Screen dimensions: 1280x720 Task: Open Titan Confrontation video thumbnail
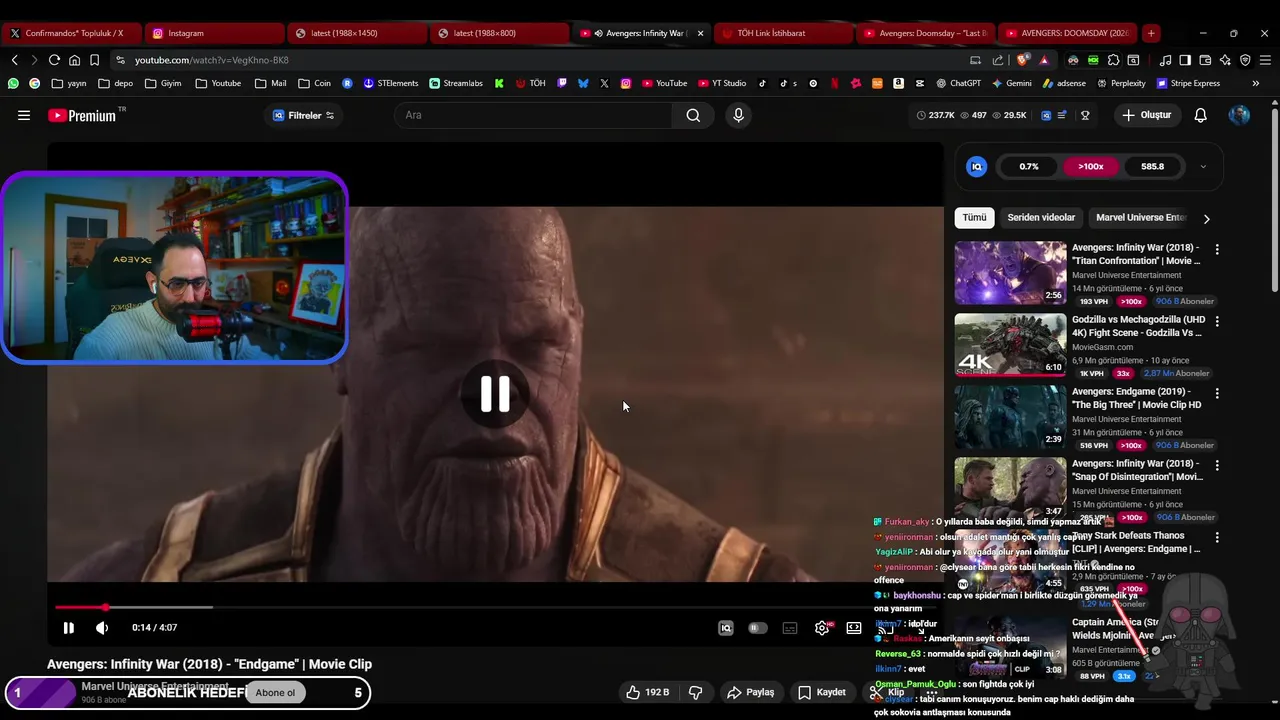1010,273
